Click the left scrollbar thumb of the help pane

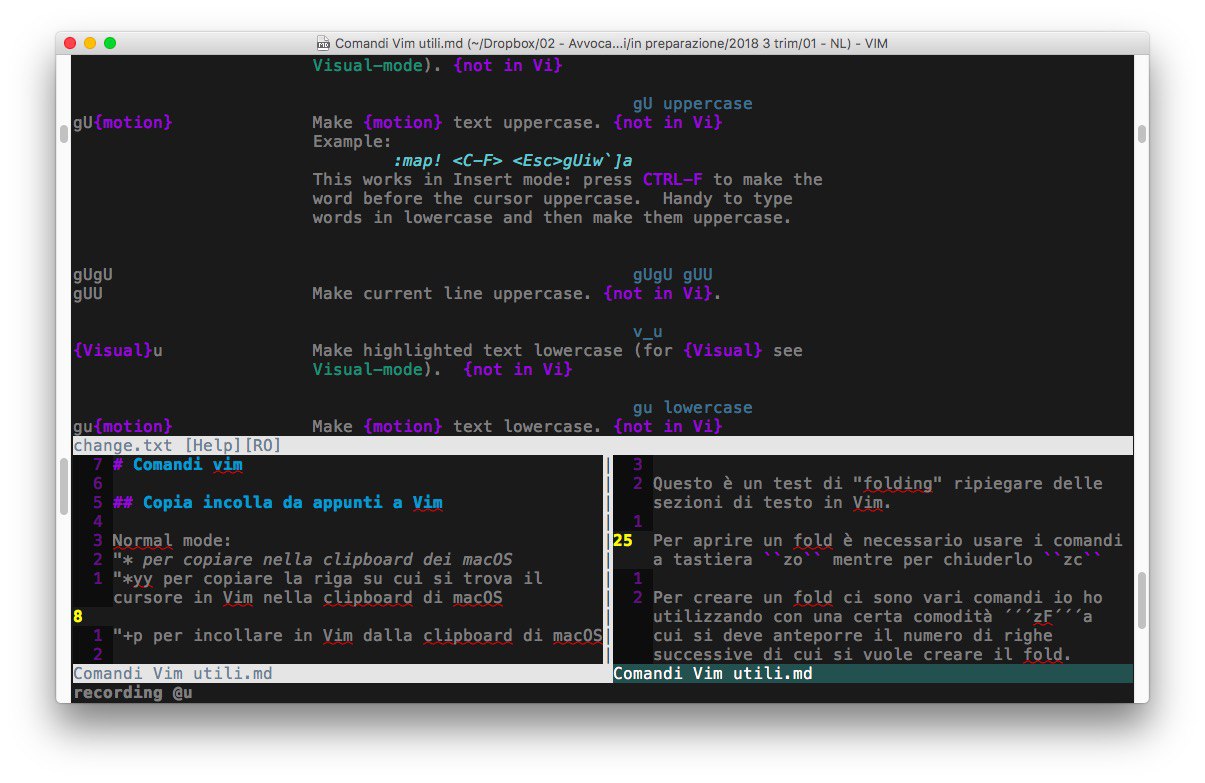point(64,134)
